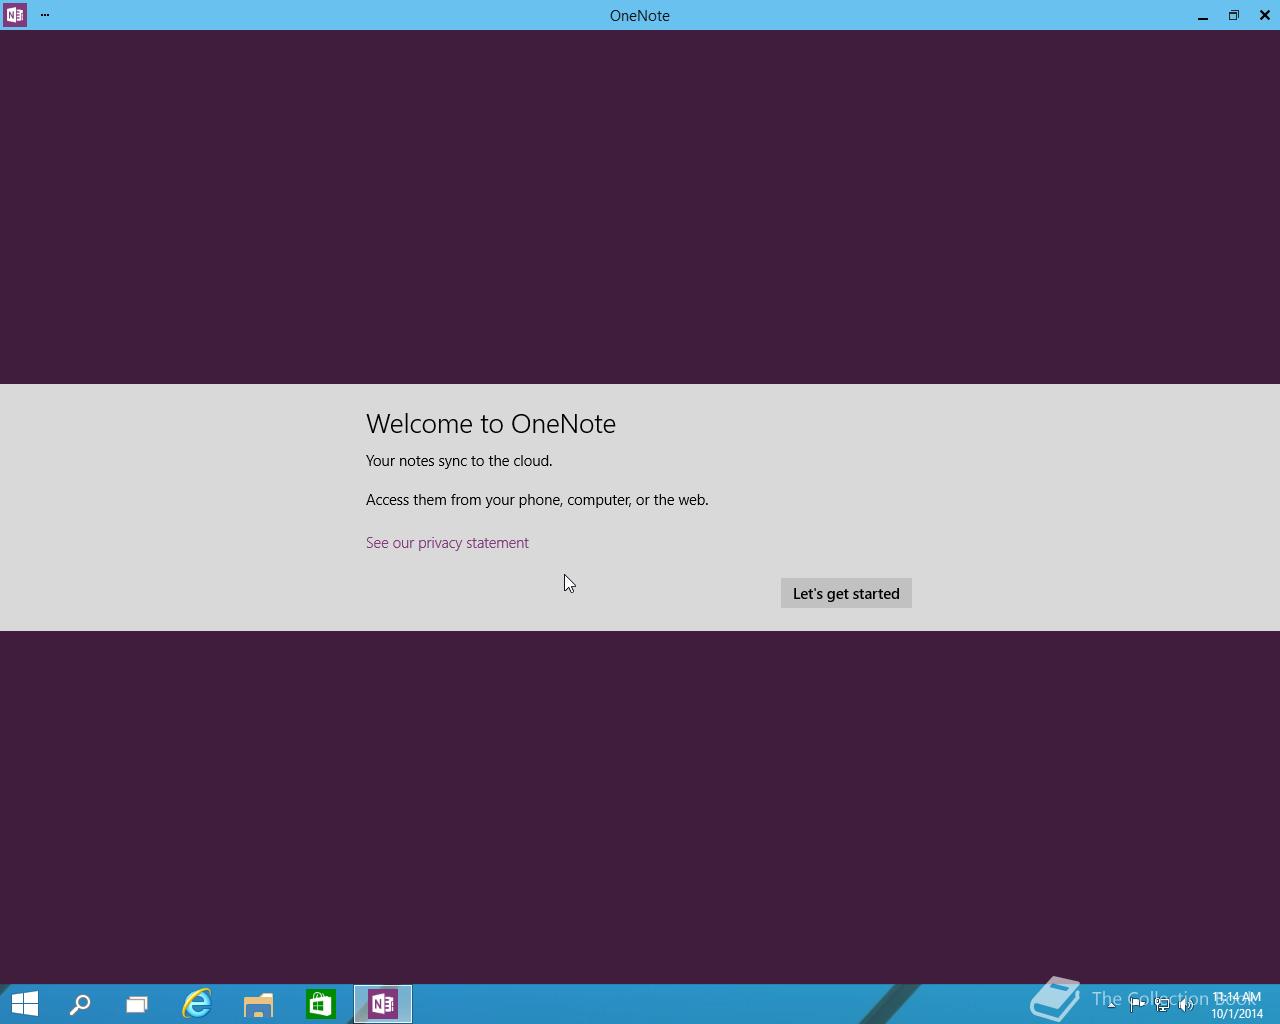Close the OneNote window
The height and width of the screenshot is (1024, 1280).
tap(1265, 15)
